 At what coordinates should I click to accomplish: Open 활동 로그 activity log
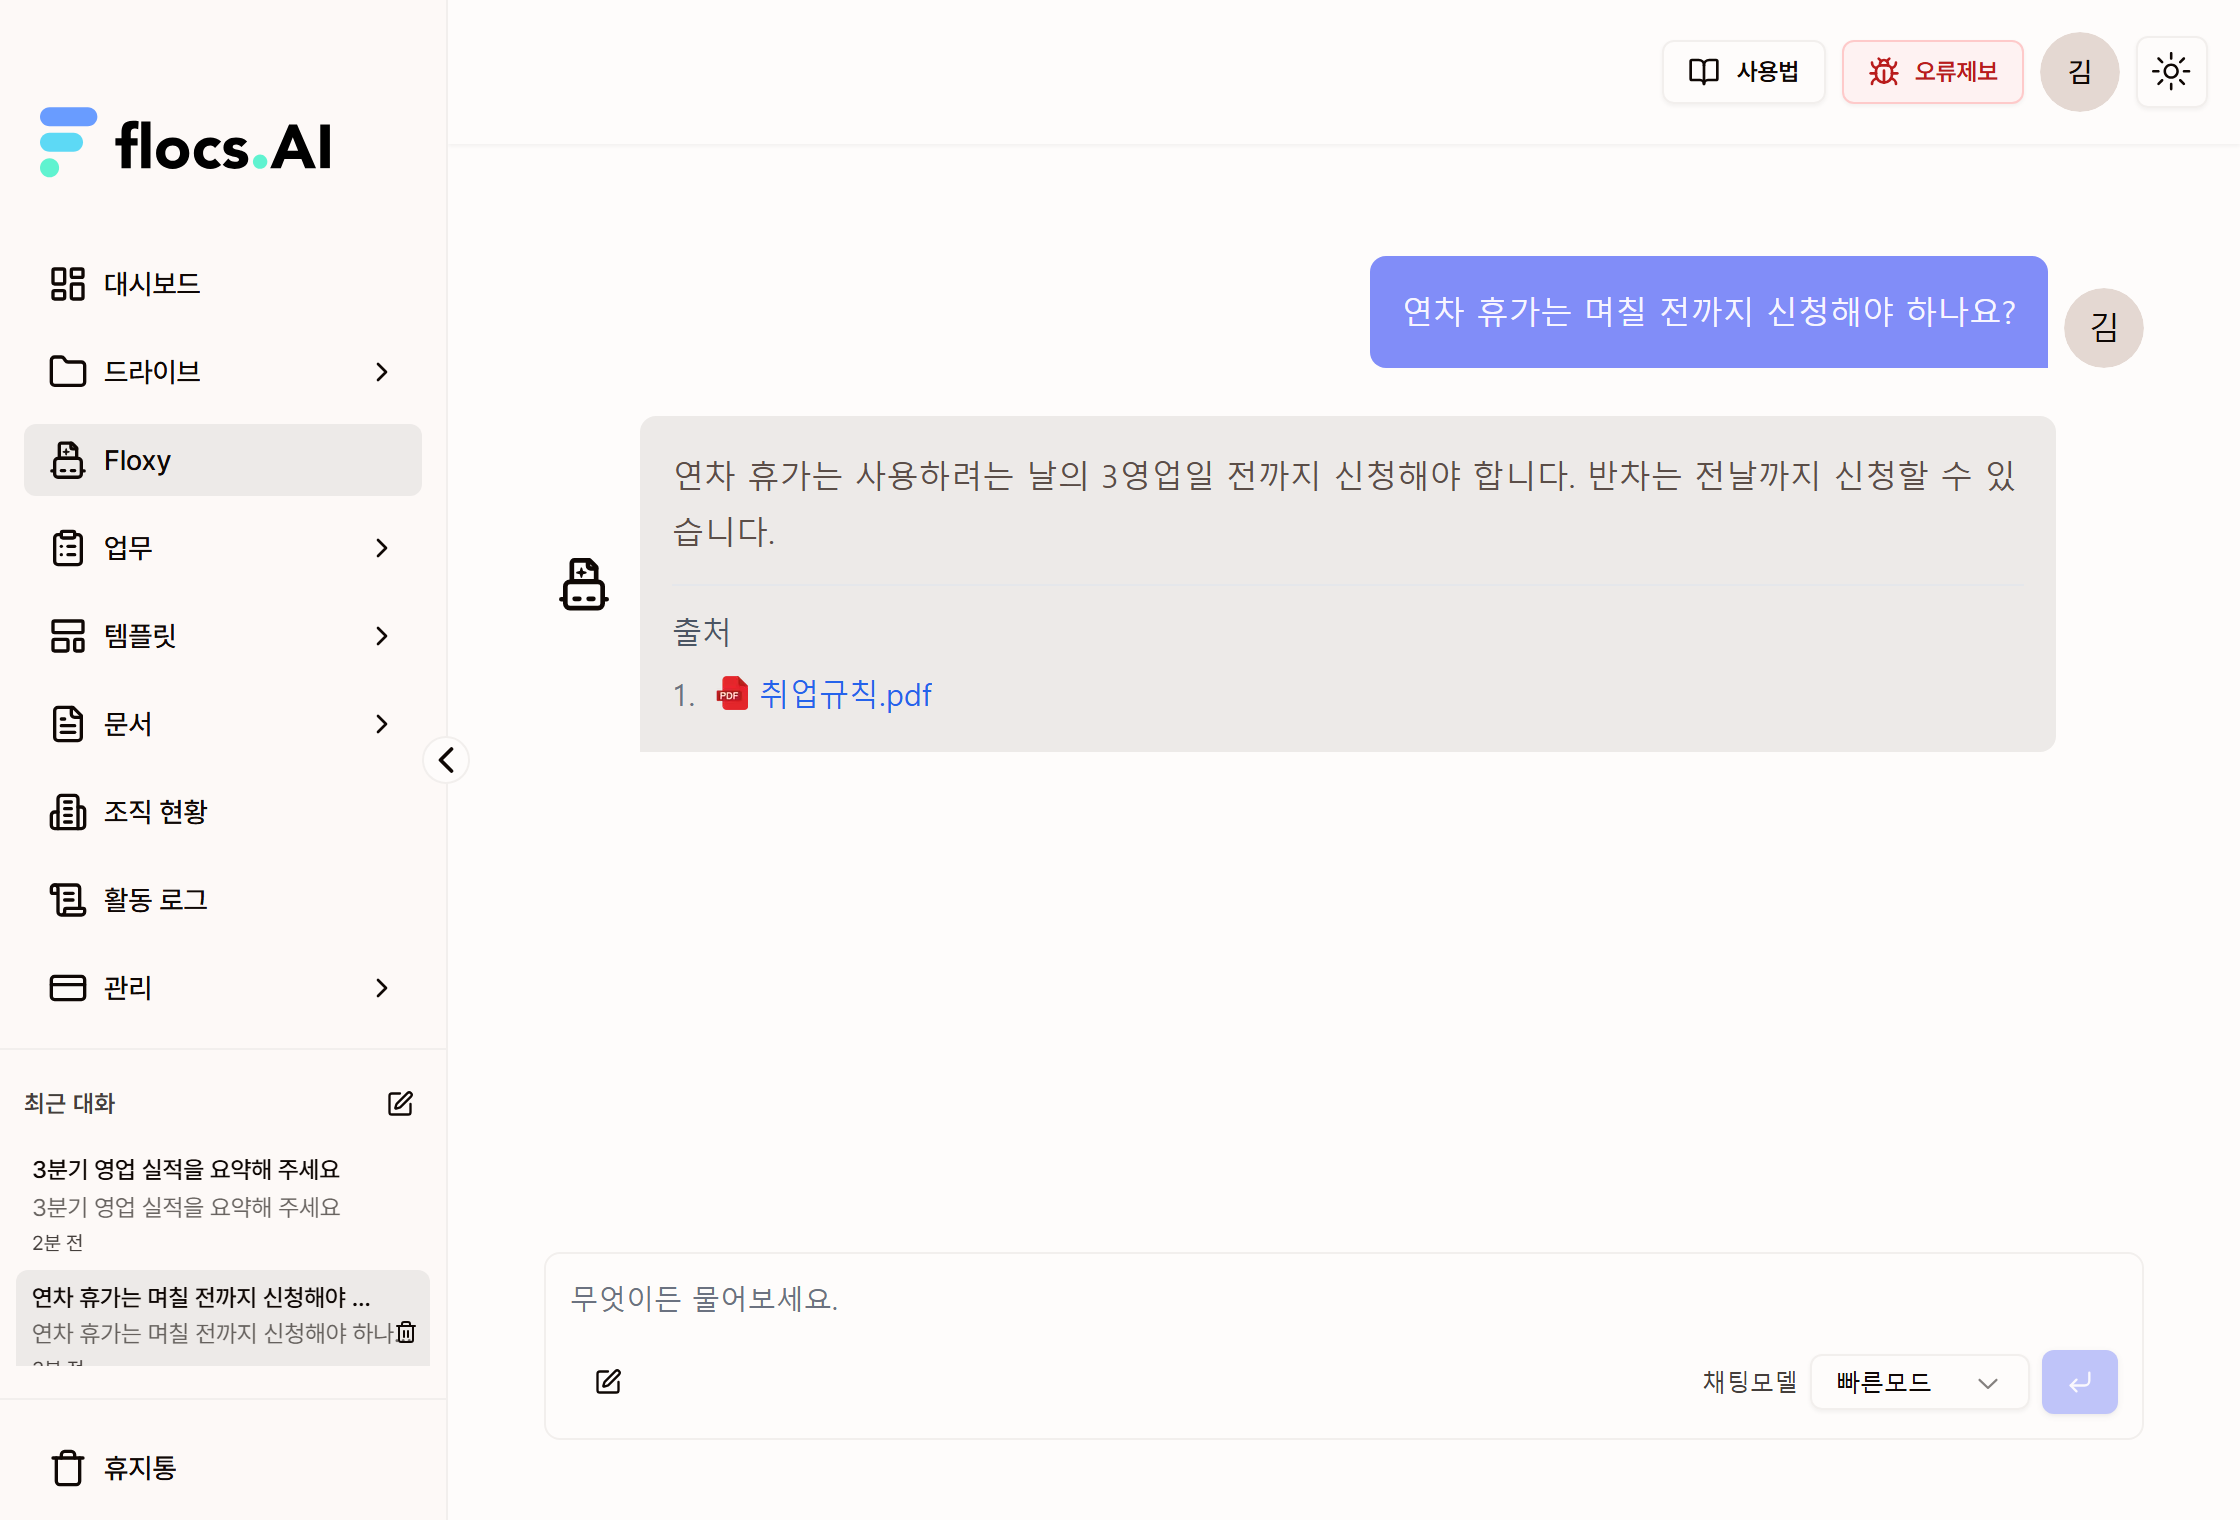click(222, 900)
